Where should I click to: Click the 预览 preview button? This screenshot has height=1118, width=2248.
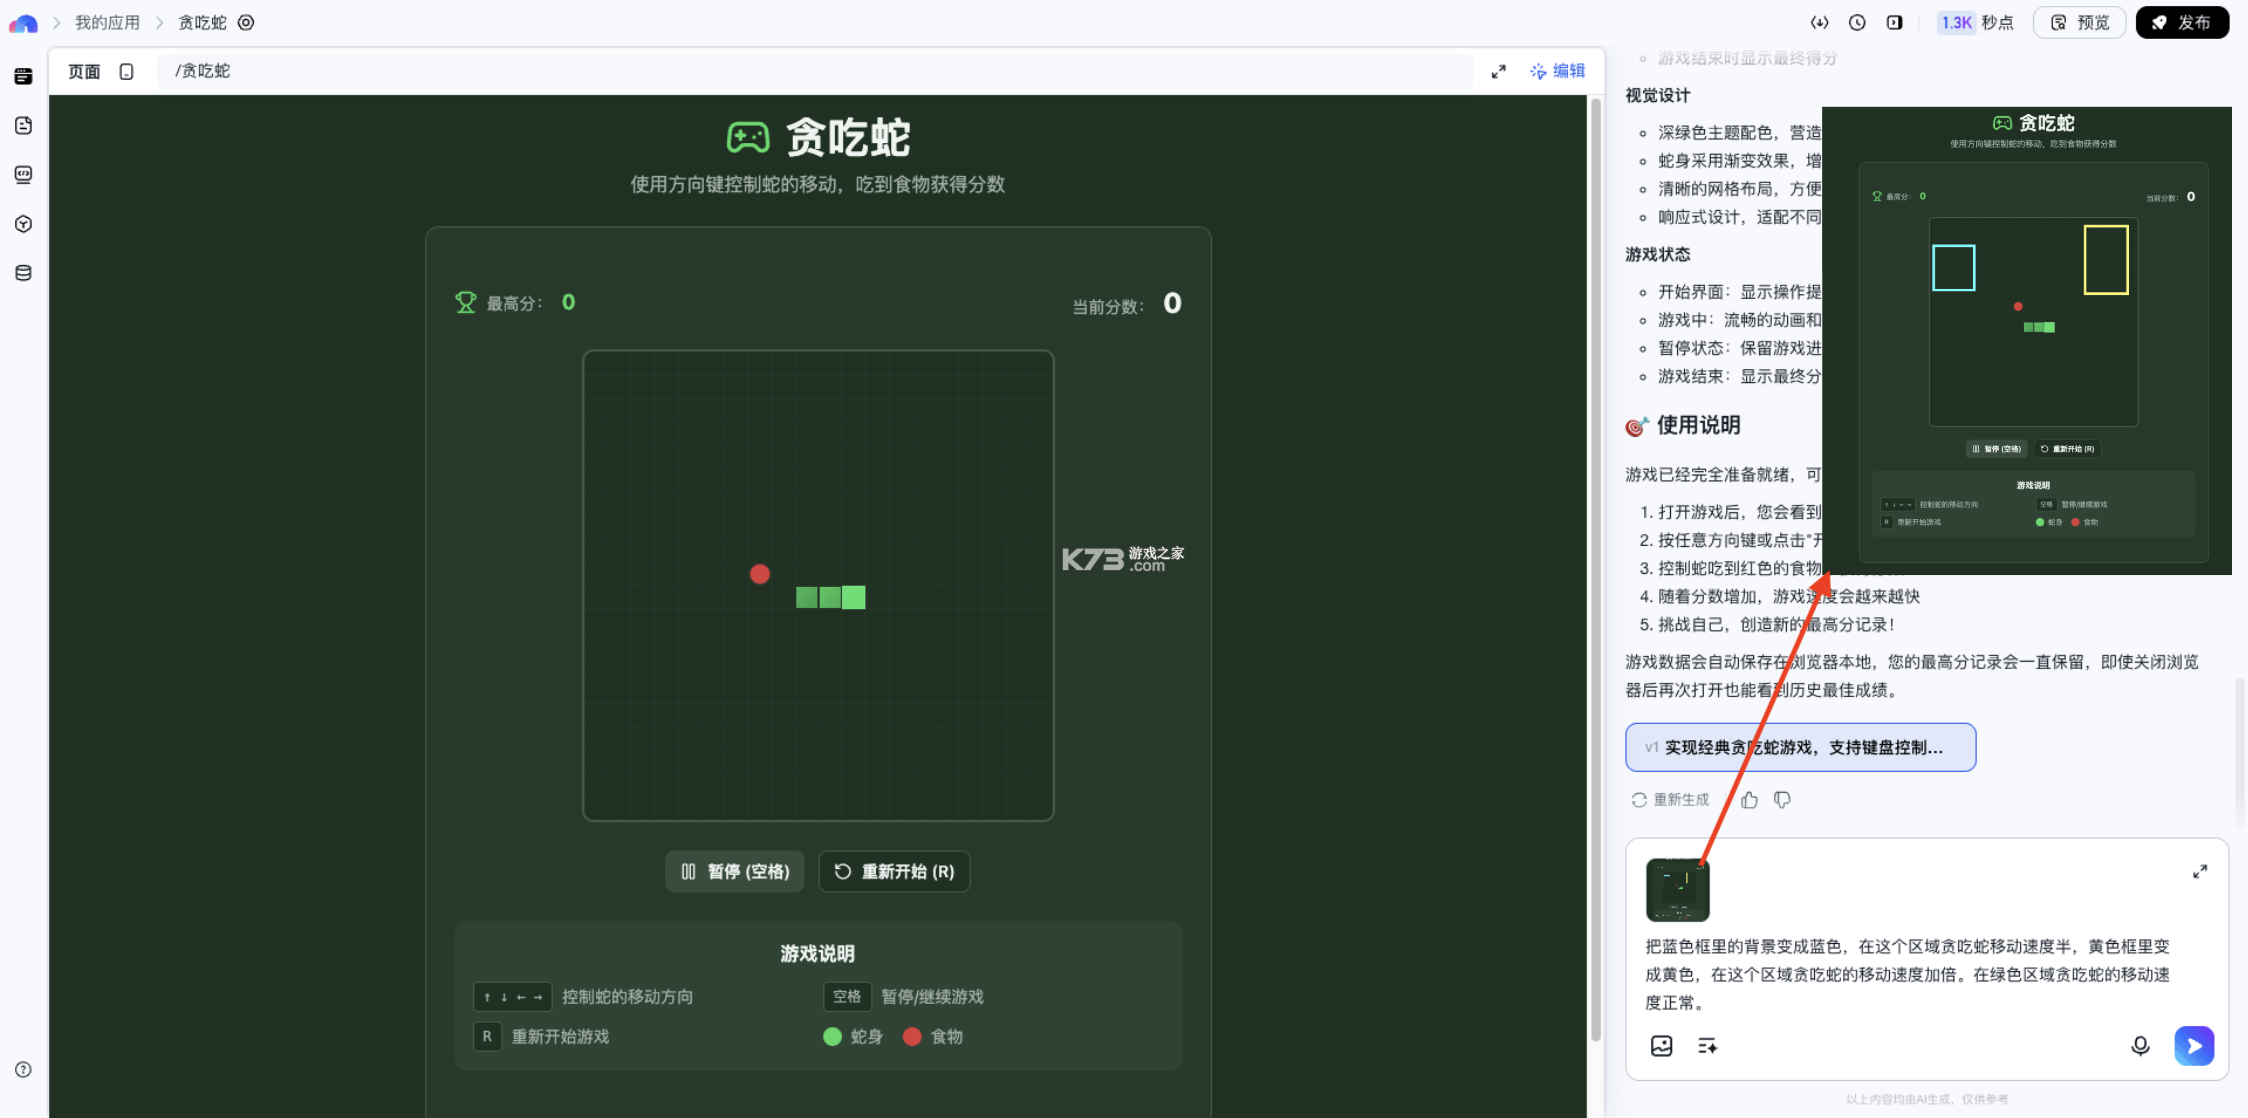click(x=2079, y=22)
